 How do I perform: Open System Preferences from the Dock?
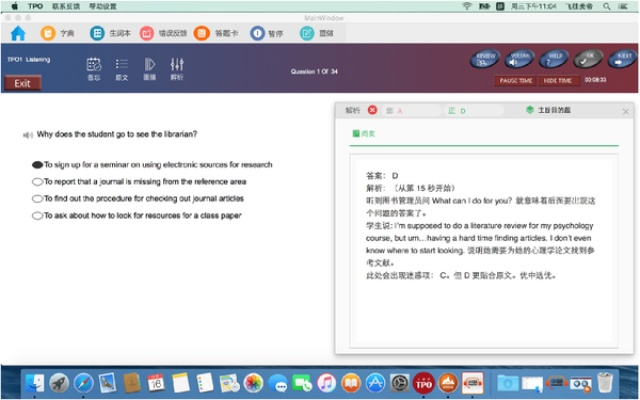point(400,383)
